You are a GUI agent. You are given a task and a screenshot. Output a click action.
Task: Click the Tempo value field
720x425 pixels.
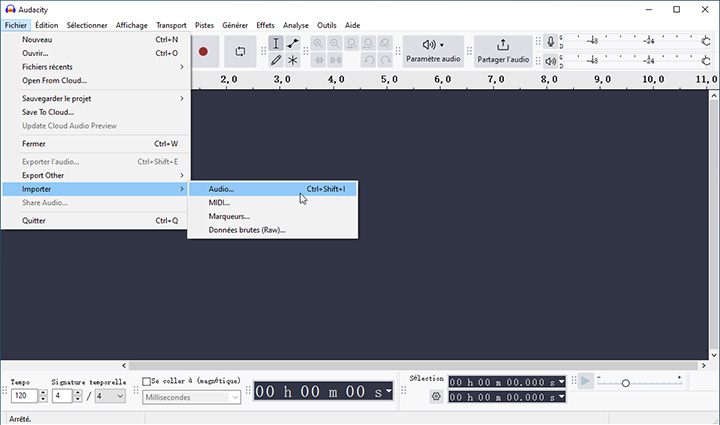[24, 396]
